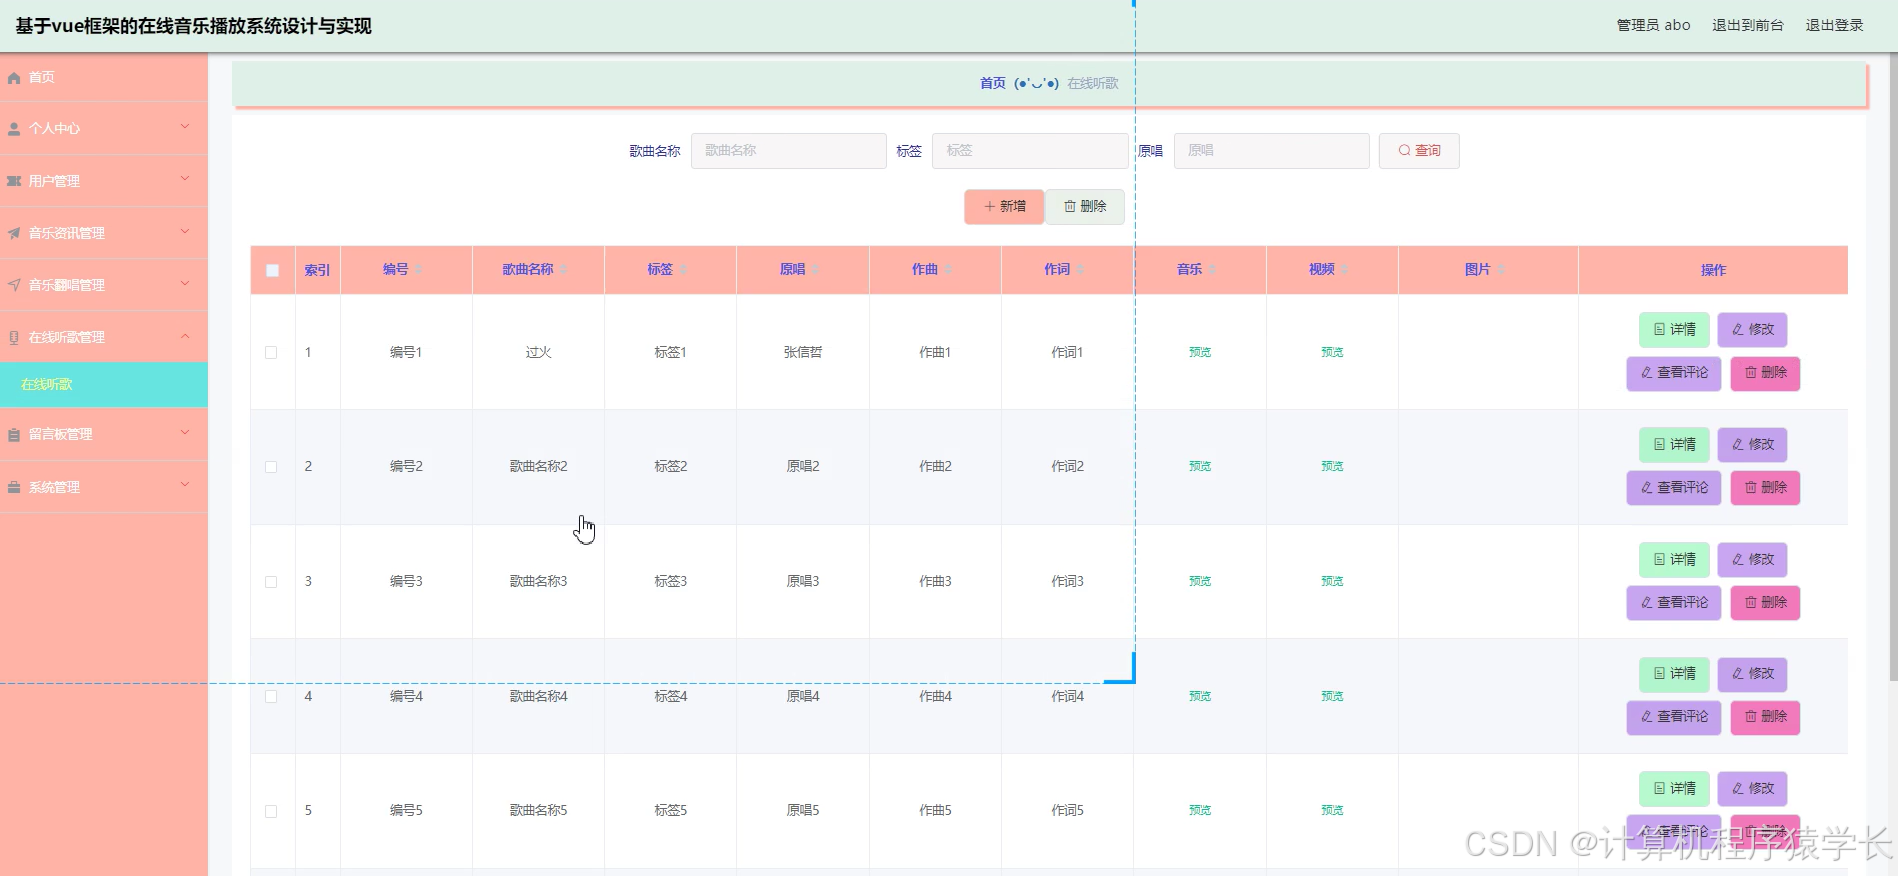Sort by 音乐 column arrows
Image resolution: width=1898 pixels, height=876 pixels.
pyautogui.click(x=1212, y=270)
